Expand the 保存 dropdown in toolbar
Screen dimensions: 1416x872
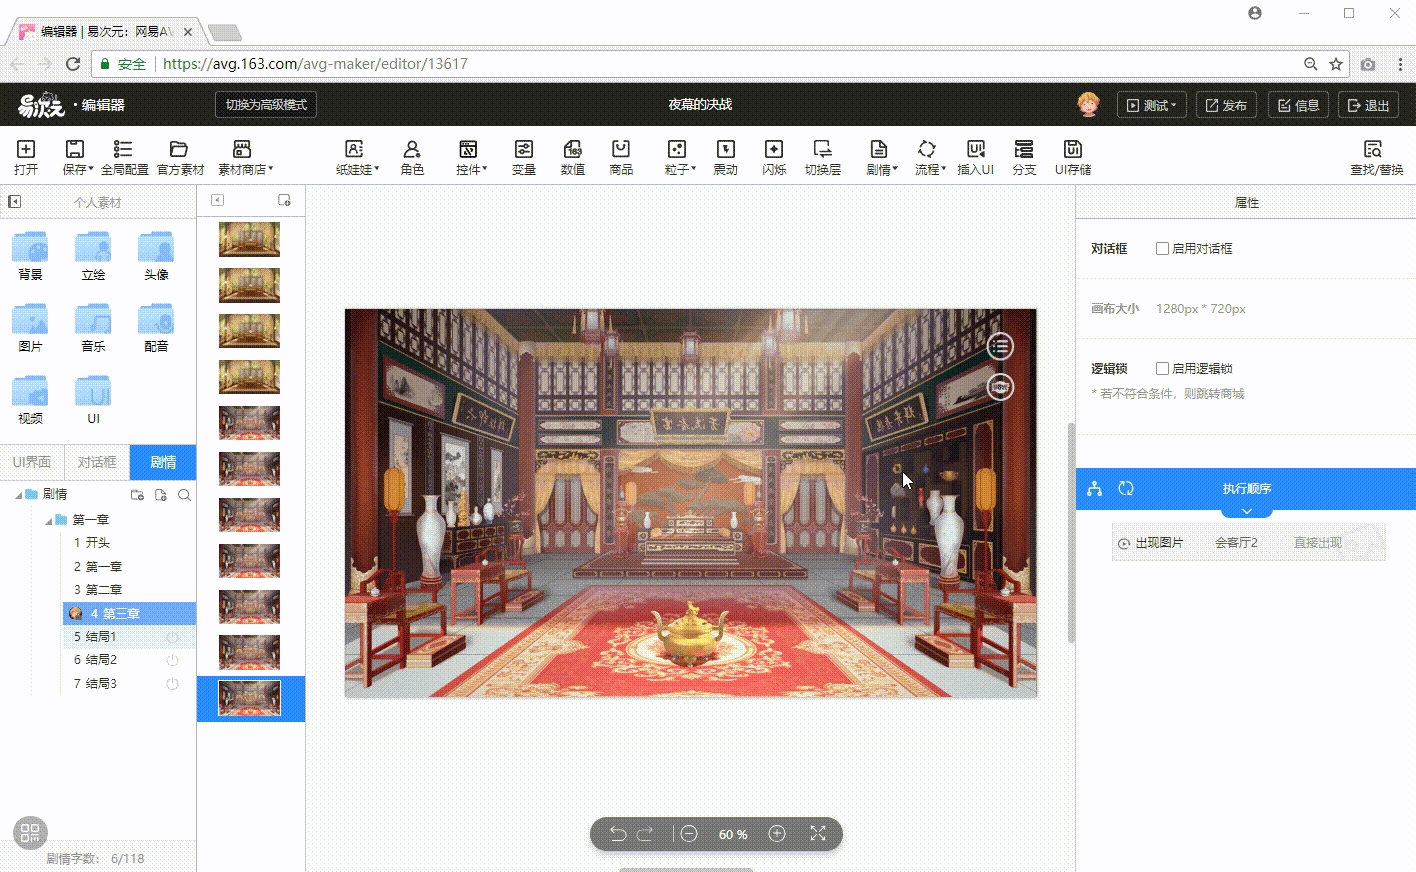point(77,157)
